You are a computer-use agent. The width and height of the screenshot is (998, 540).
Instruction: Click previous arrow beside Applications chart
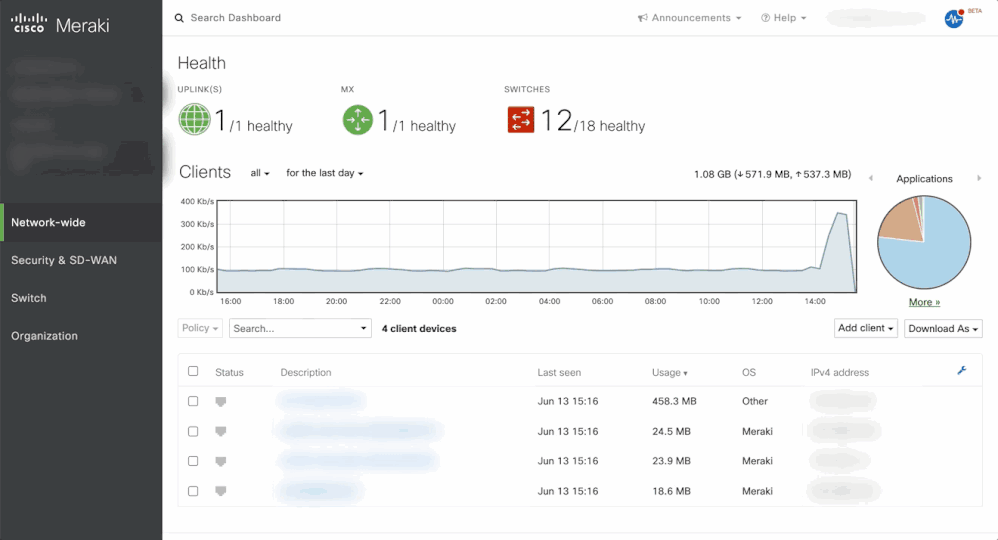871,179
